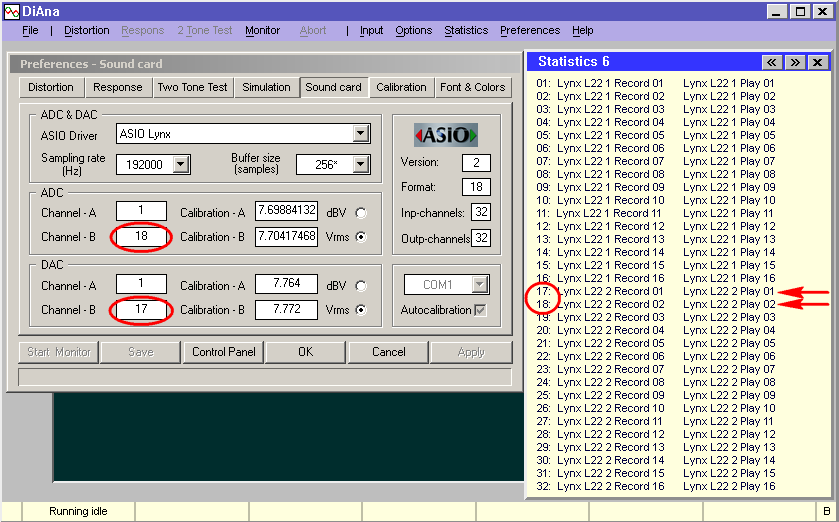Click the DiAna app icon in title bar

pos(11,11)
